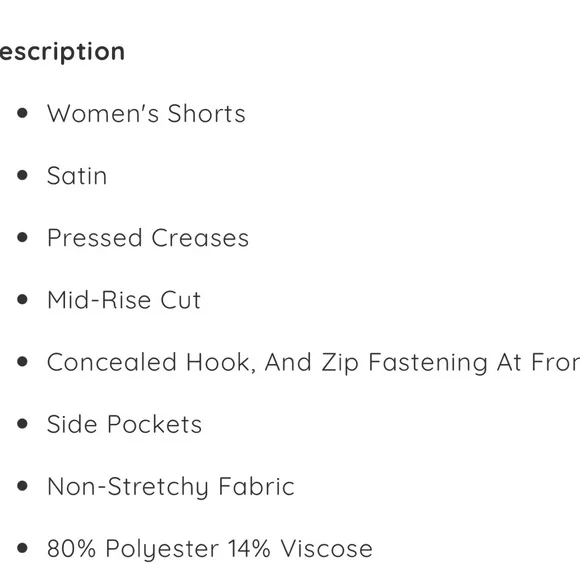Click the bullet dot before Pressed Creases
Screen dimensions: 580x580
point(23,237)
